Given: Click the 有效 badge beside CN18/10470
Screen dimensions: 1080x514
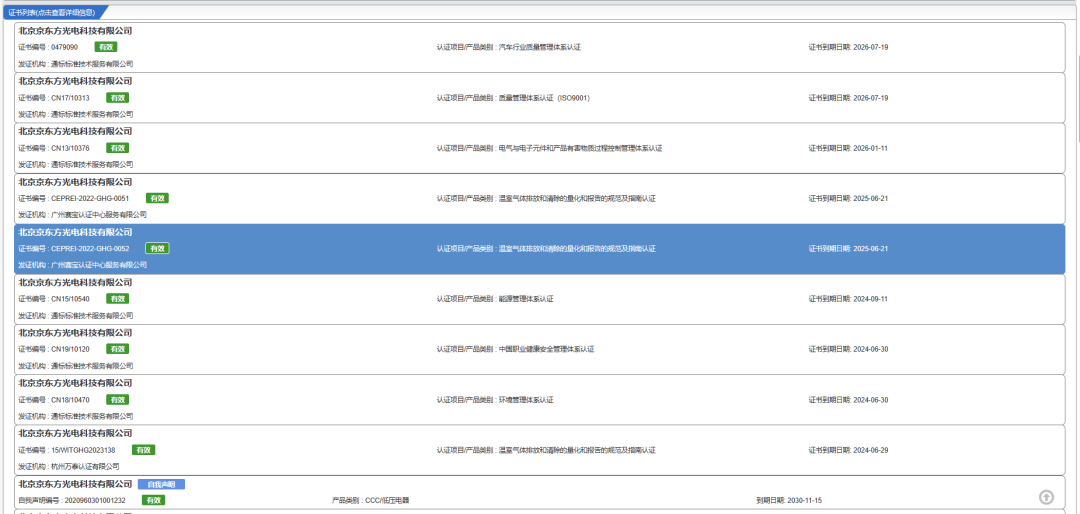Looking at the screenshot, I should 117,400.
